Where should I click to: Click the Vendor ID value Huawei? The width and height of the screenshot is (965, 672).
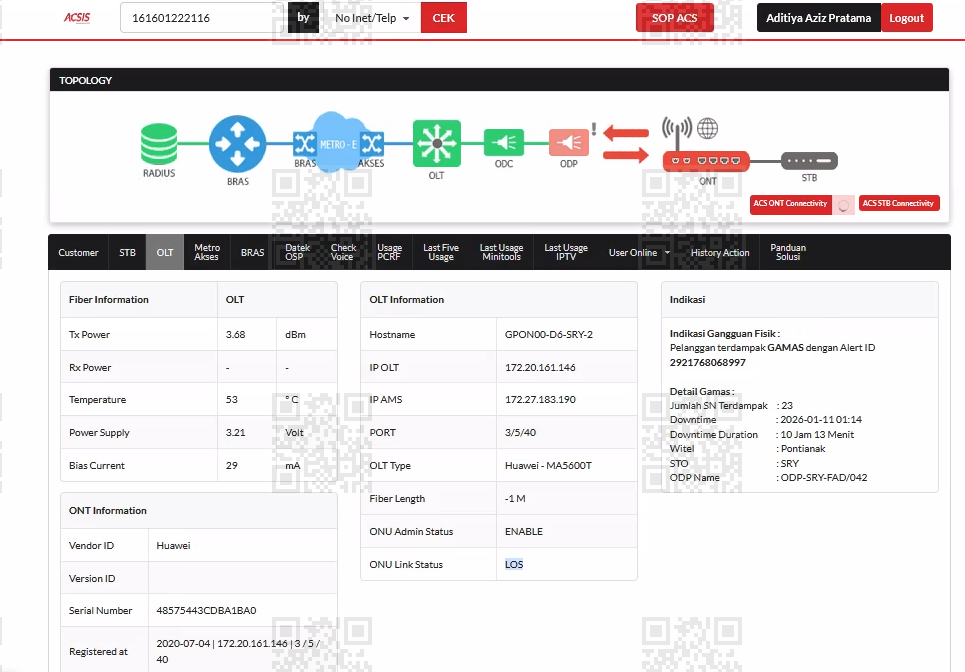[174, 546]
